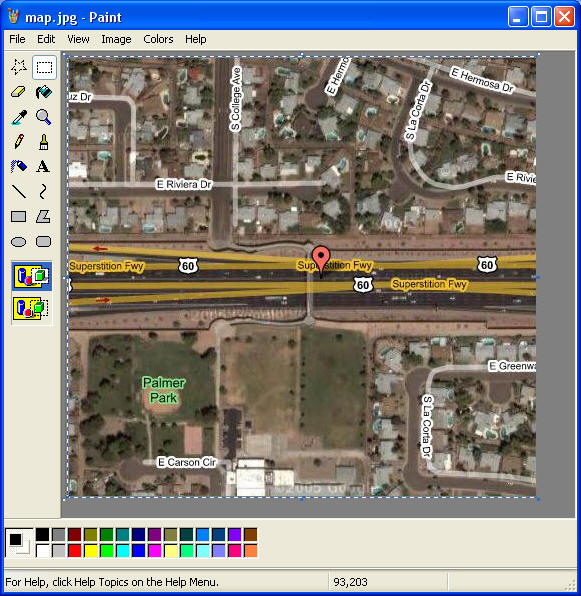The image size is (581, 596).
Task: Minimize the Paint window
Action: [518, 17]
